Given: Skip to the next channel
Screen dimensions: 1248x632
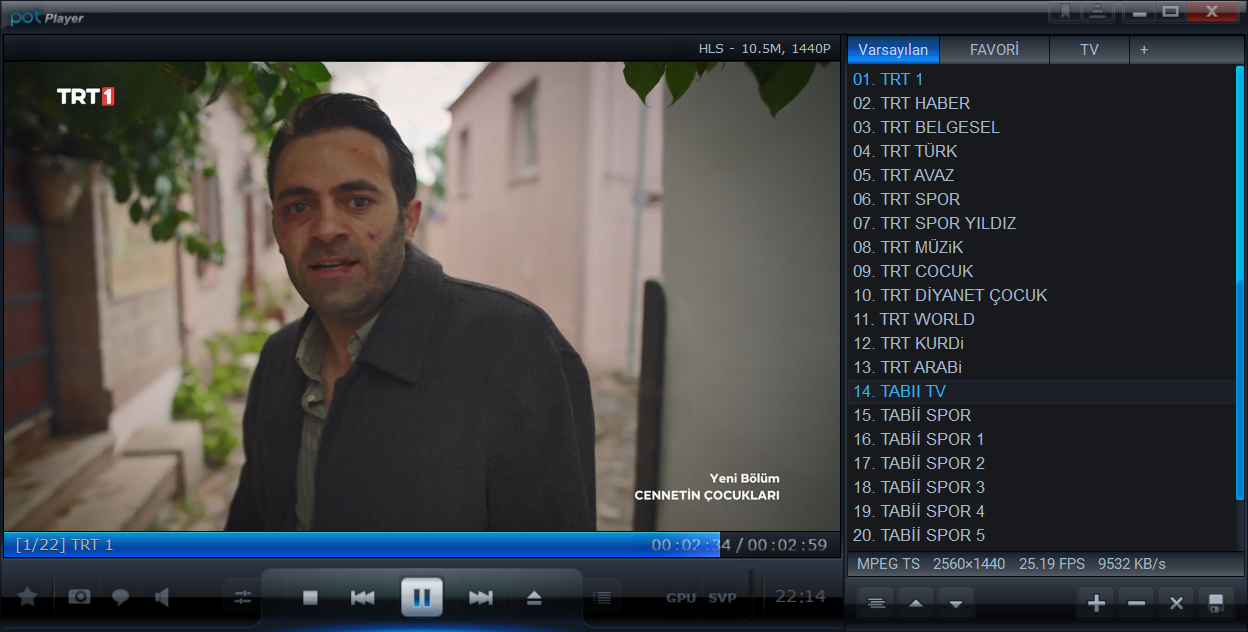Looking at the screenshot, I should (481, 598).
